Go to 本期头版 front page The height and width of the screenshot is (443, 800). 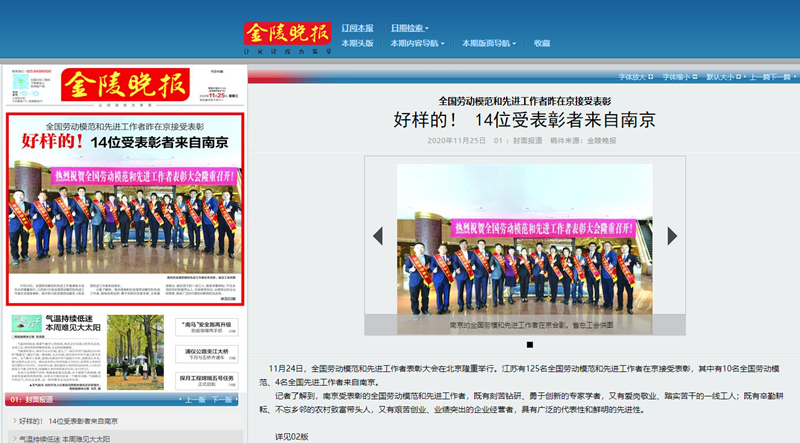357,43
